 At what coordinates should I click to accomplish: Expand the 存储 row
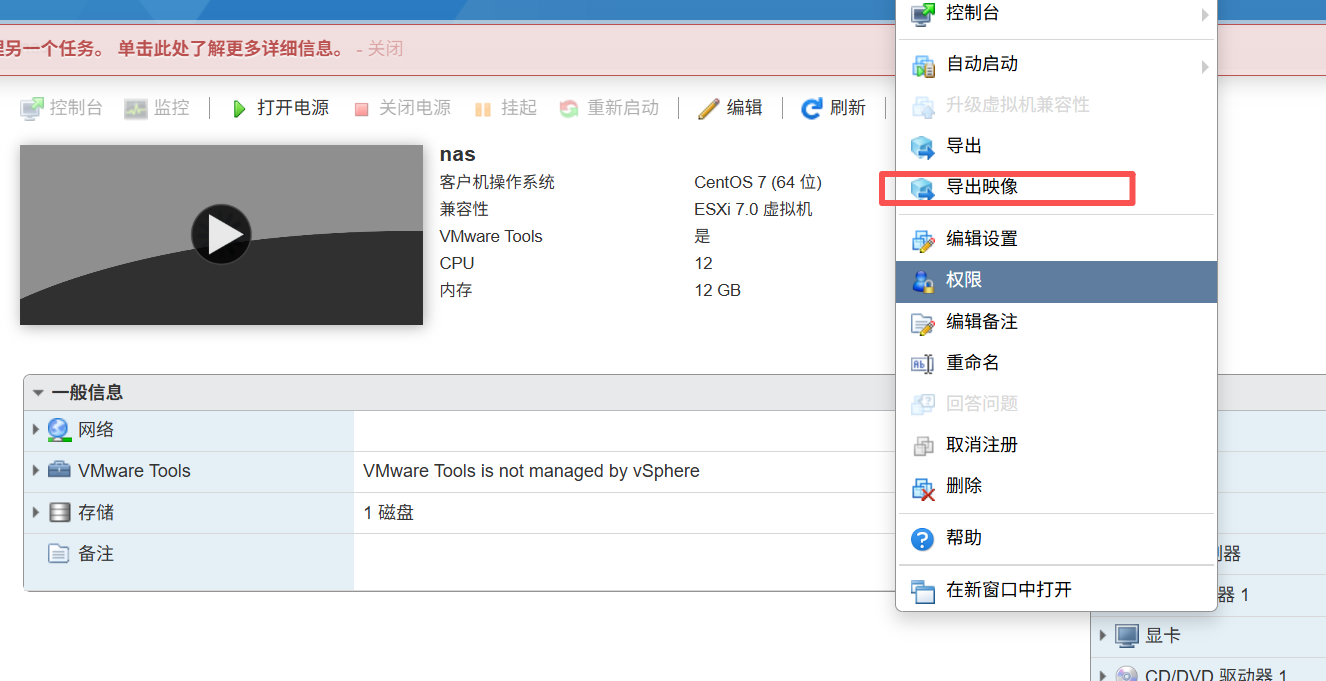click(x=36, y=512)
